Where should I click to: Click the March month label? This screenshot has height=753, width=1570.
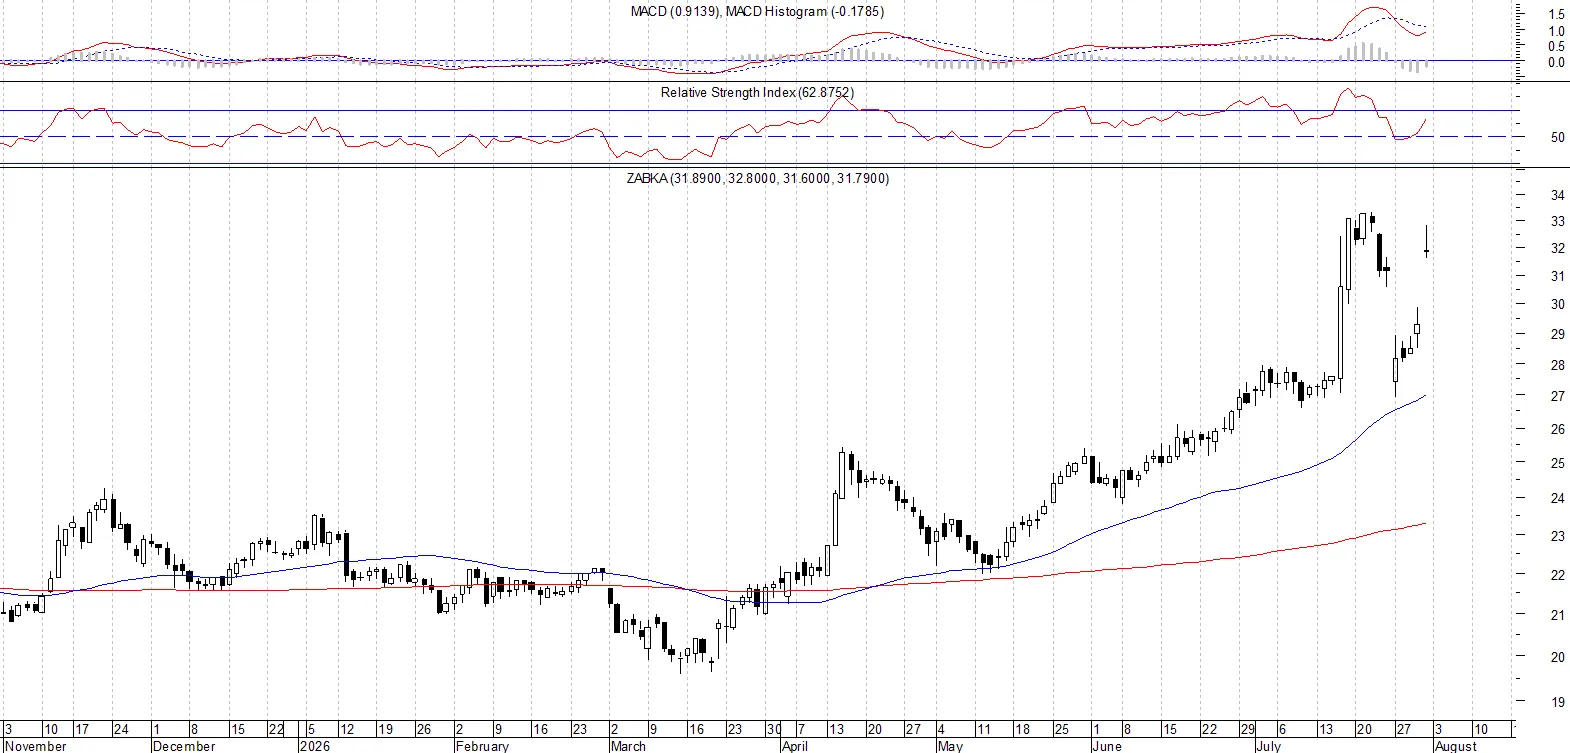[628, 746]
